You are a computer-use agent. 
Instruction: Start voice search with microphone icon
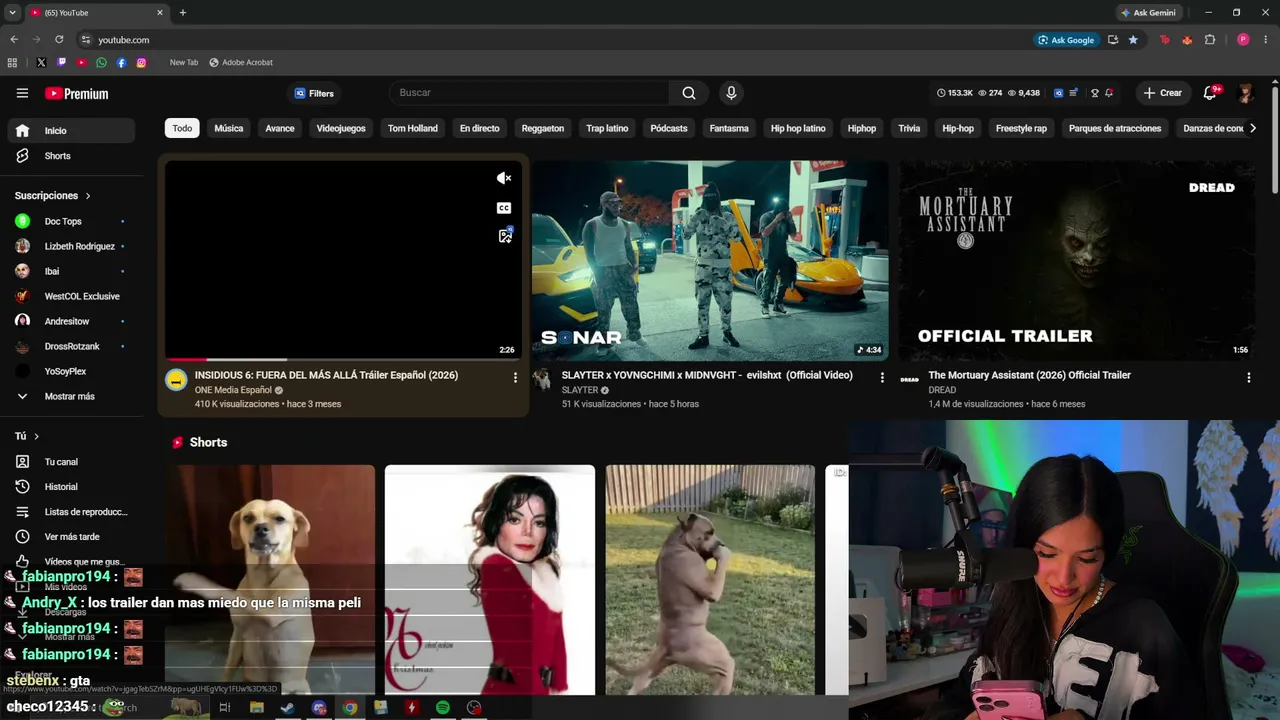click(731, 93)
